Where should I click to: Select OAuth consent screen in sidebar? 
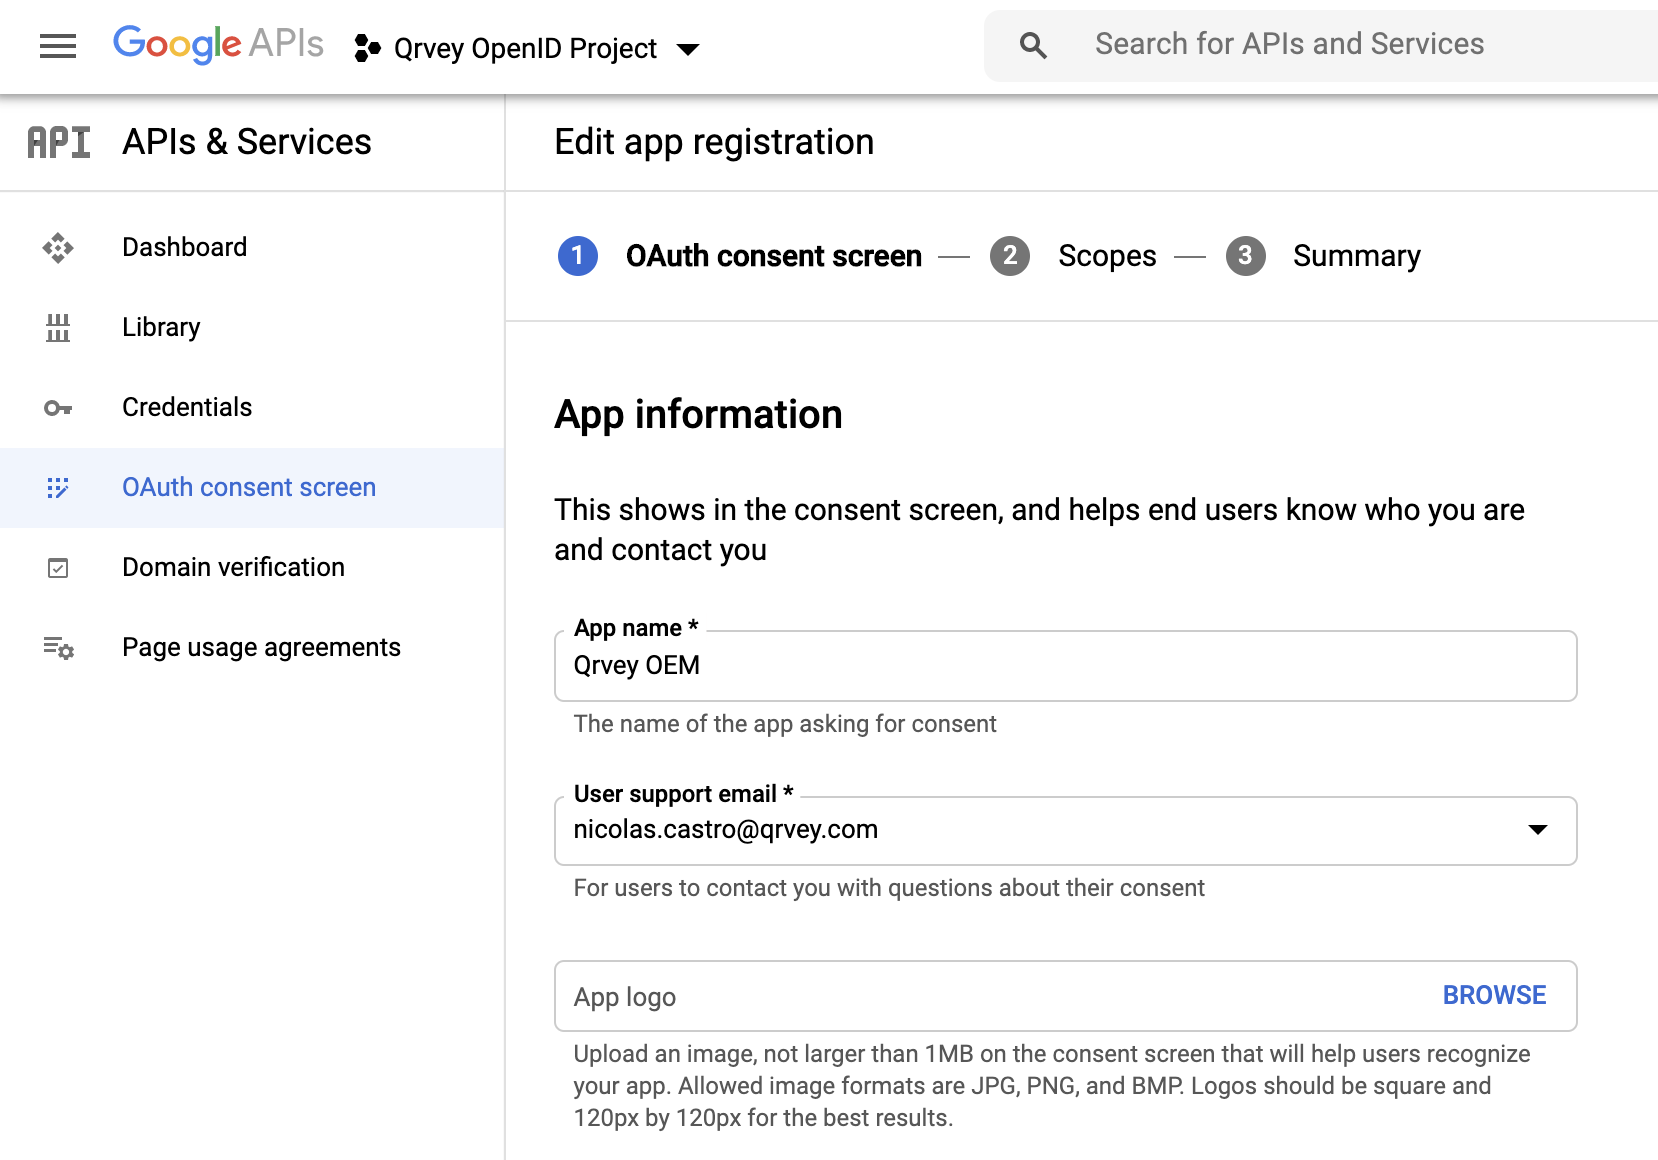pos(252,488)
